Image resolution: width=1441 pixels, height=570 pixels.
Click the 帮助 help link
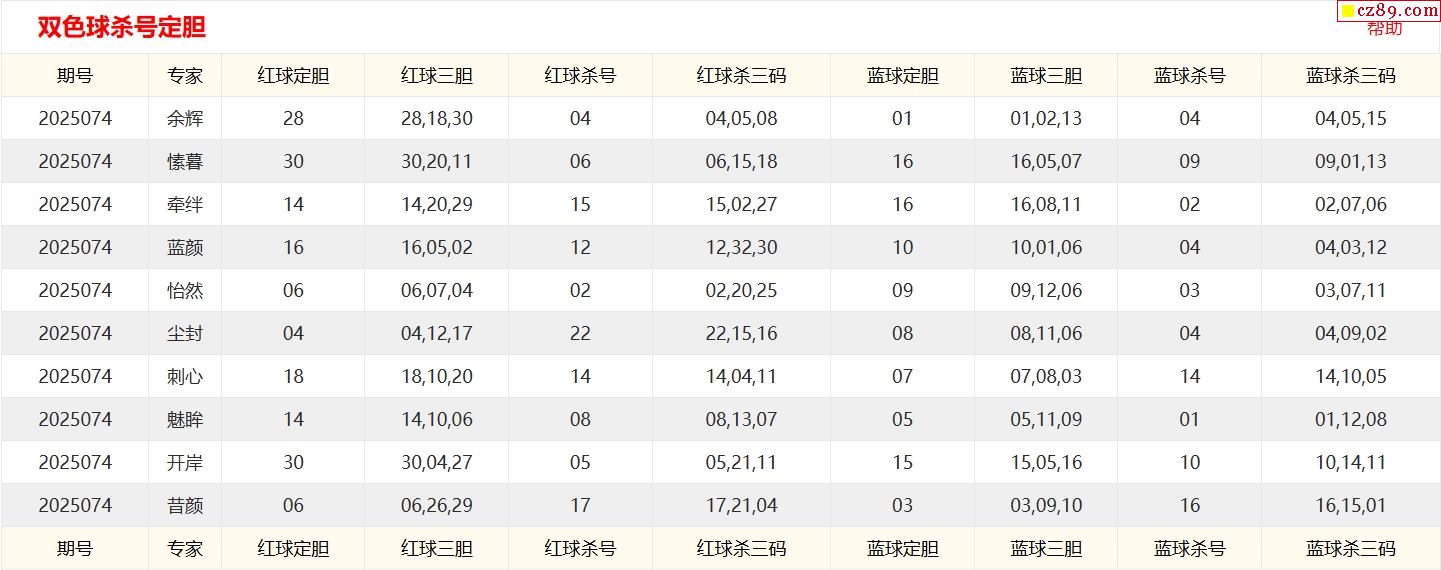click(x=1384, y=28)
